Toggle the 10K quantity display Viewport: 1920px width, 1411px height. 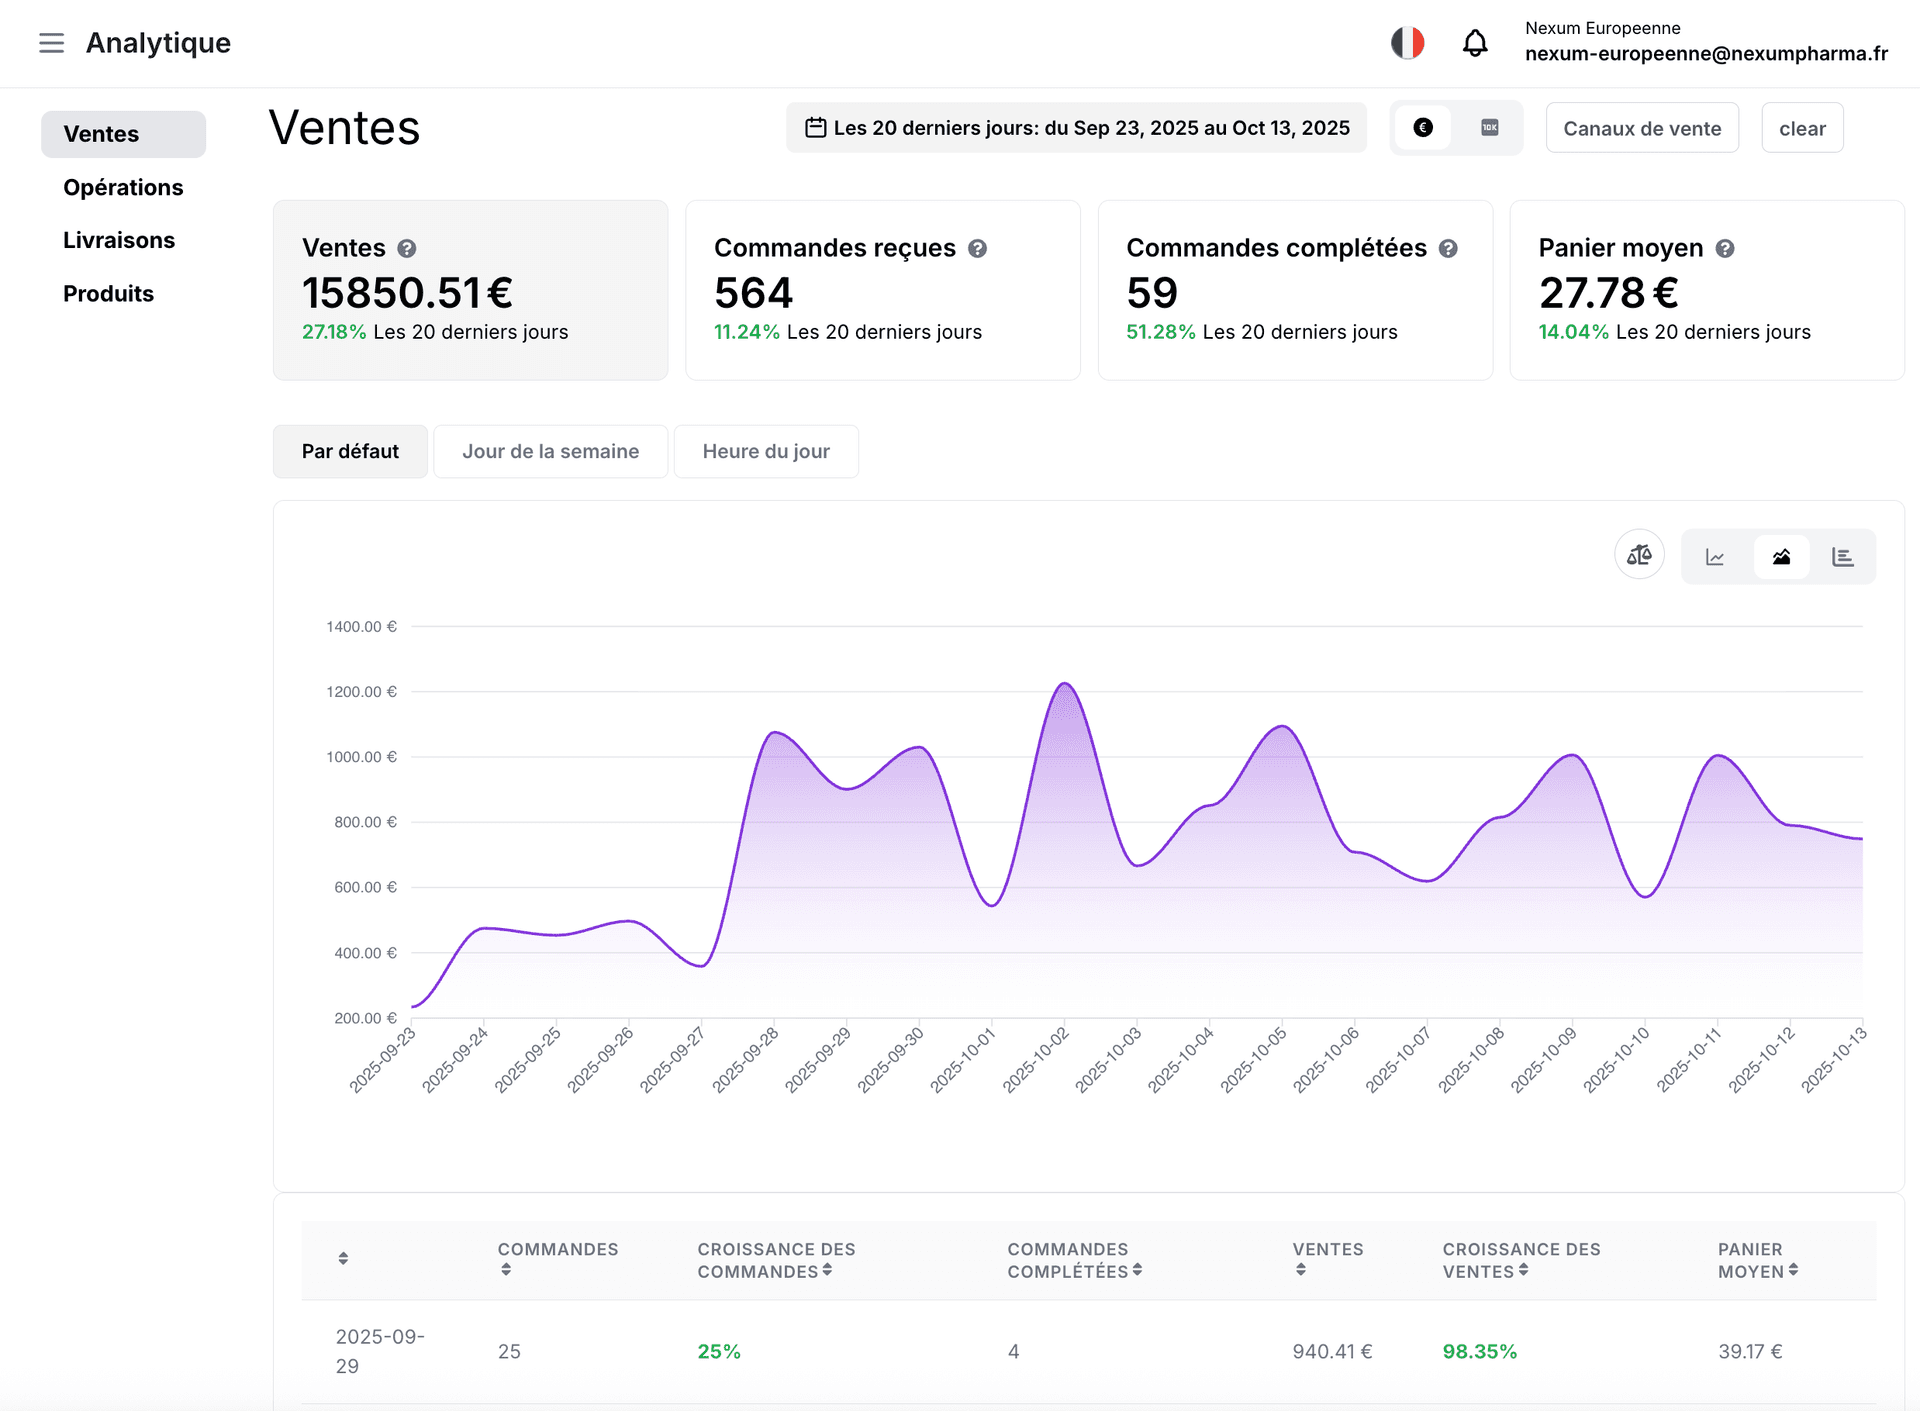tap(1489, 128)
